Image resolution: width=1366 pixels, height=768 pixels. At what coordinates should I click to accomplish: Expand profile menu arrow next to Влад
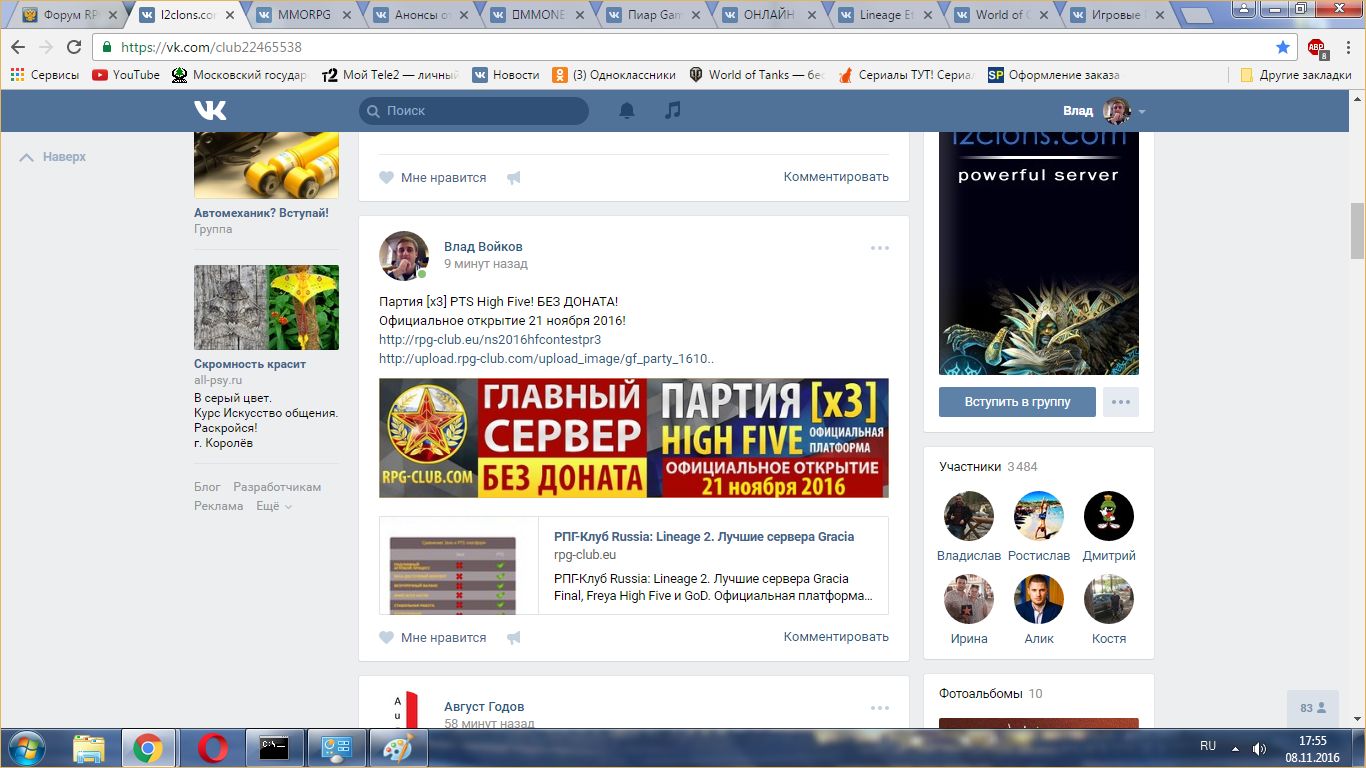[x=1142, y=112]
